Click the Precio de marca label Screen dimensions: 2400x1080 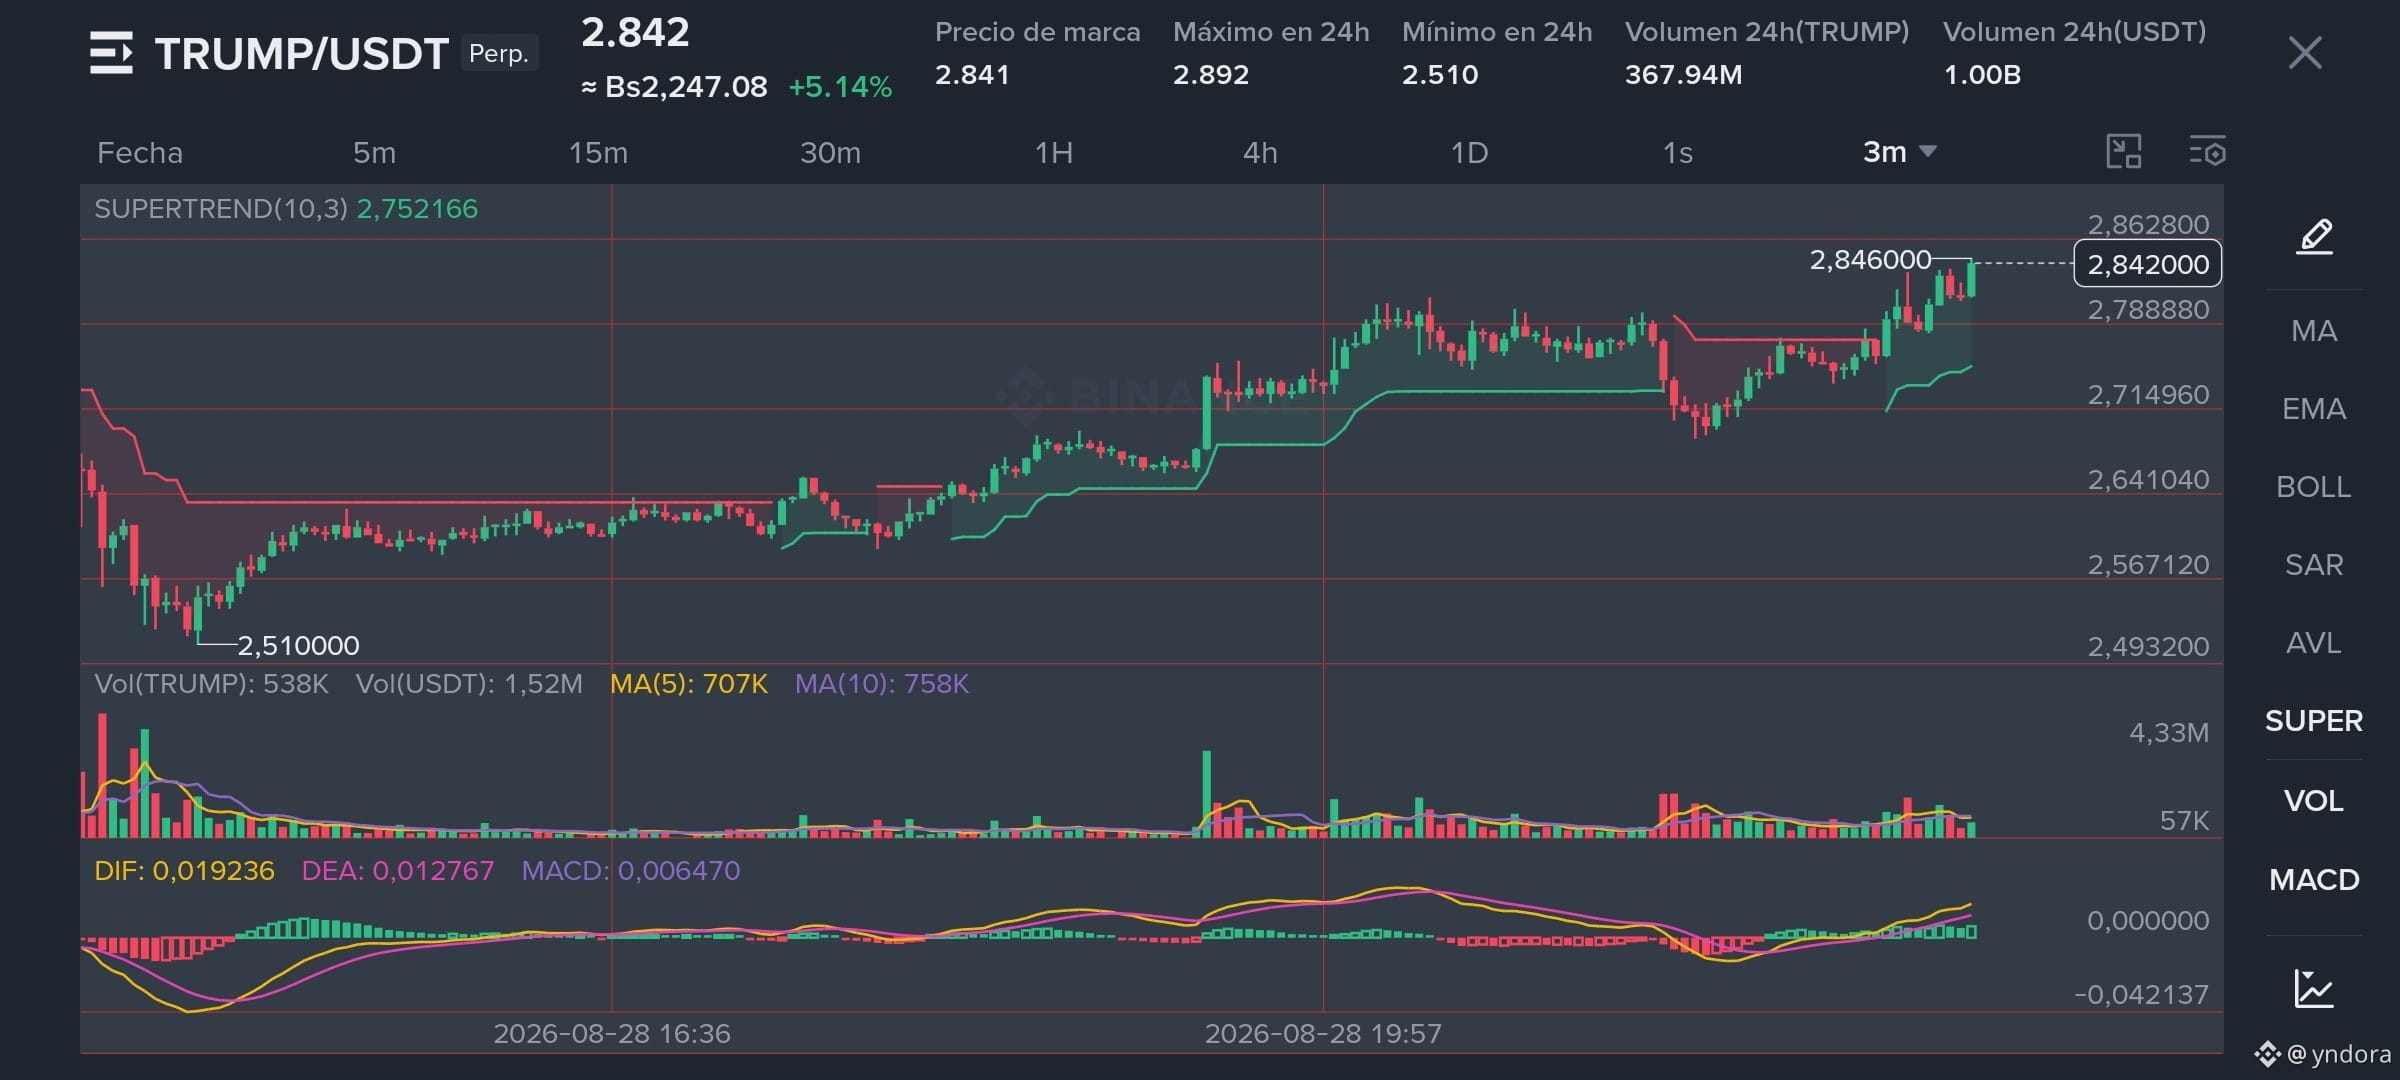pyautogui.click(x=1037, y=32)
